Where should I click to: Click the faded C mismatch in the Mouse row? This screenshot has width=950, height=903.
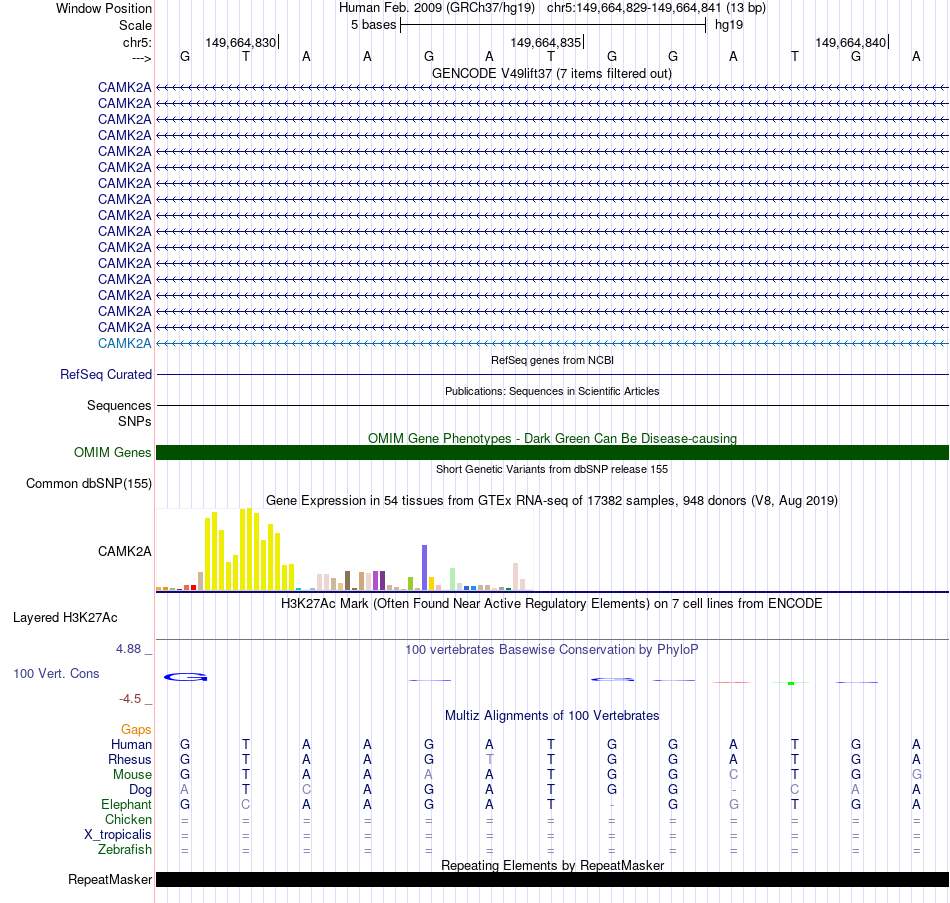(x=734, y=775)
